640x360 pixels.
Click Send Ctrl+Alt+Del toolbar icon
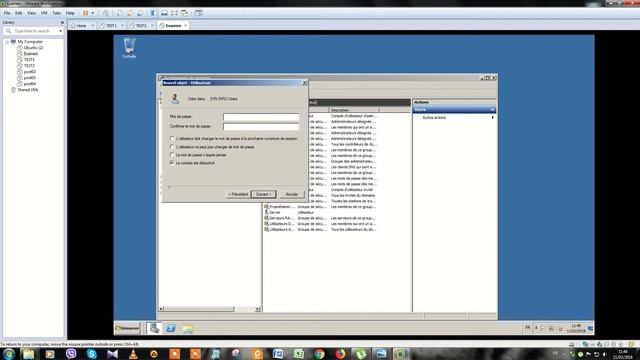[x=105, y=13]
